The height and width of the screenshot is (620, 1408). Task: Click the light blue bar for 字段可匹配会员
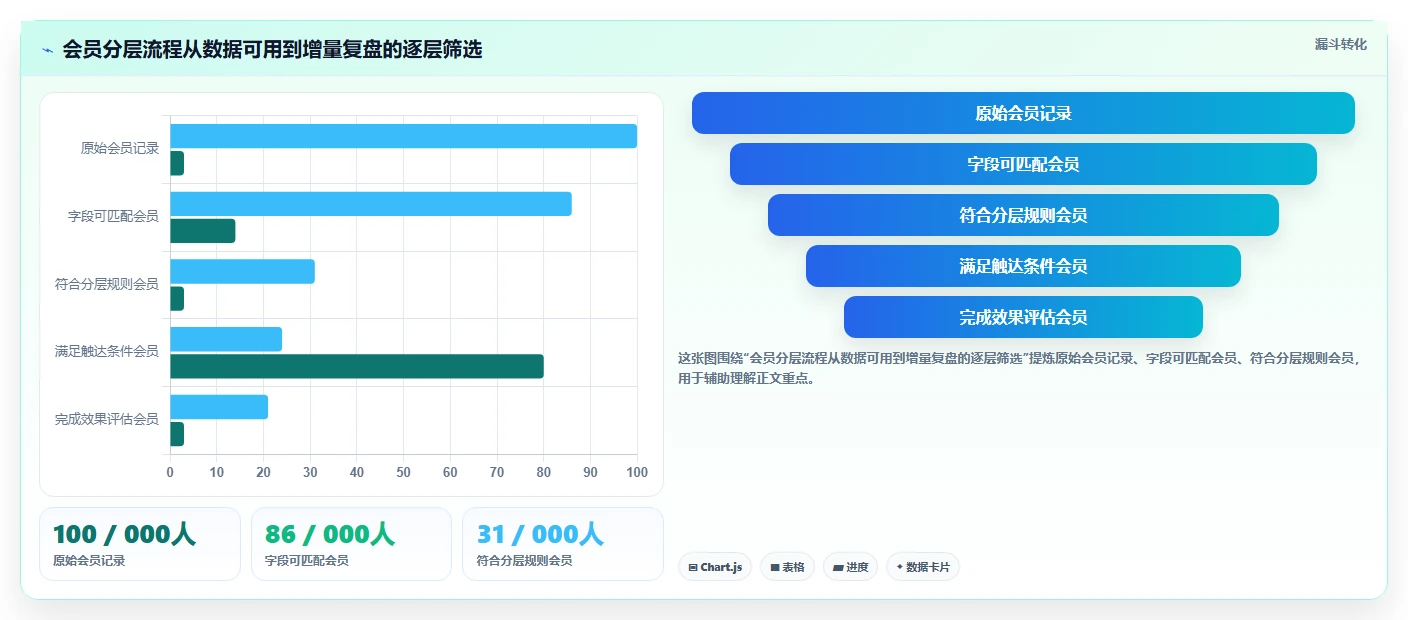(x=371, y=204)
